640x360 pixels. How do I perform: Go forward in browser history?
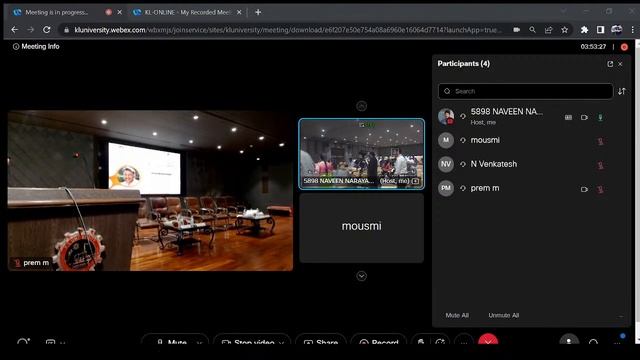coord(31,30)
